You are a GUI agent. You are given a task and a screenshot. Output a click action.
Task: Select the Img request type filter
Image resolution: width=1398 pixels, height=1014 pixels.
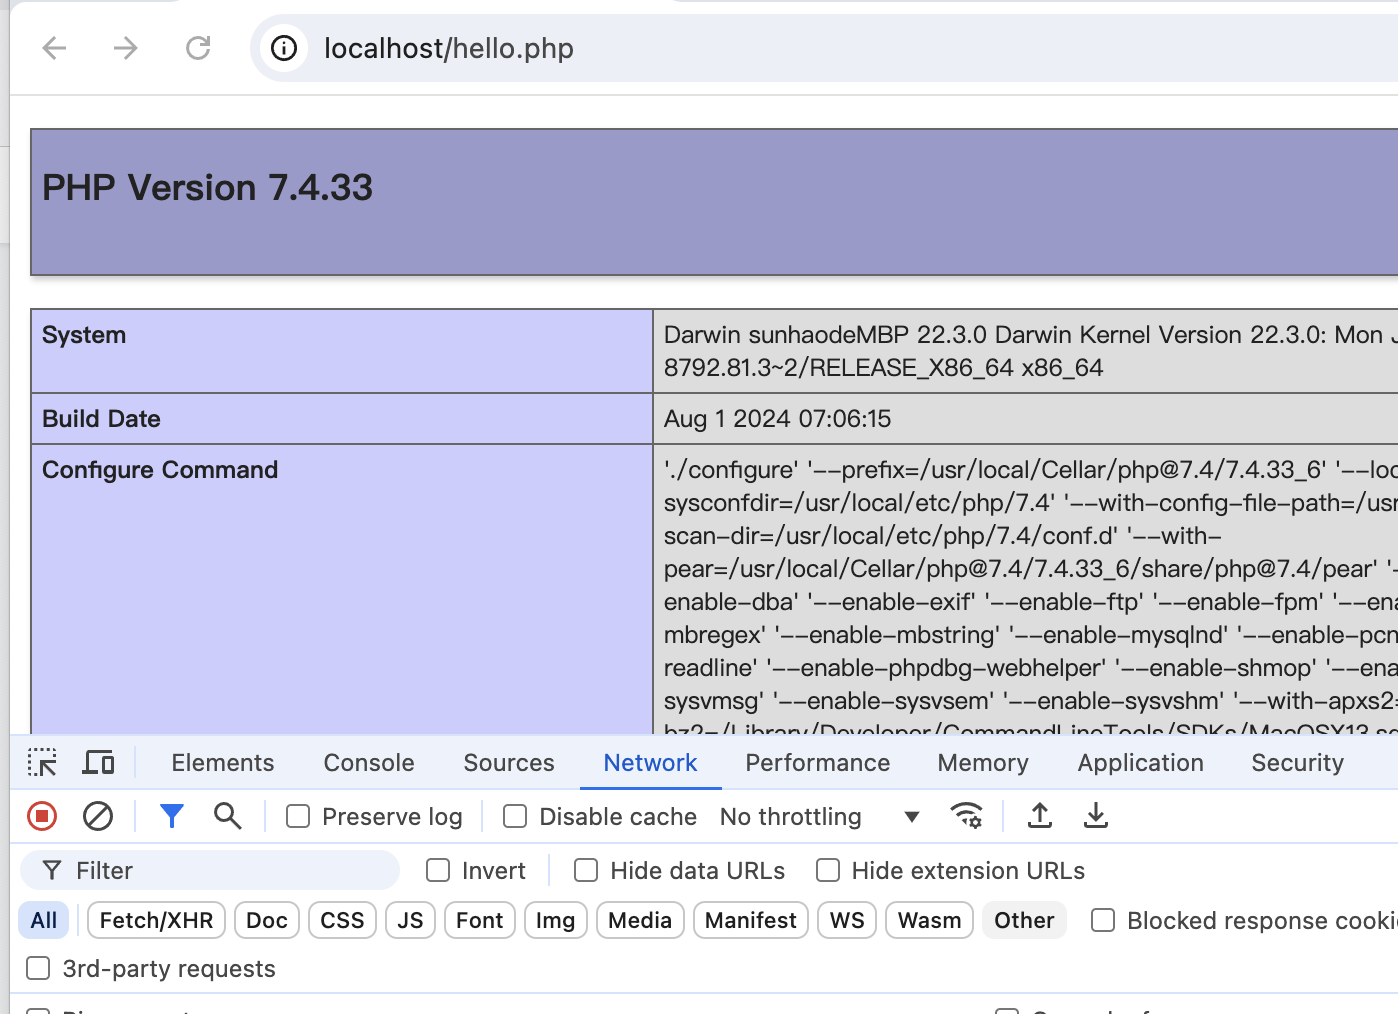click(555, 920)
